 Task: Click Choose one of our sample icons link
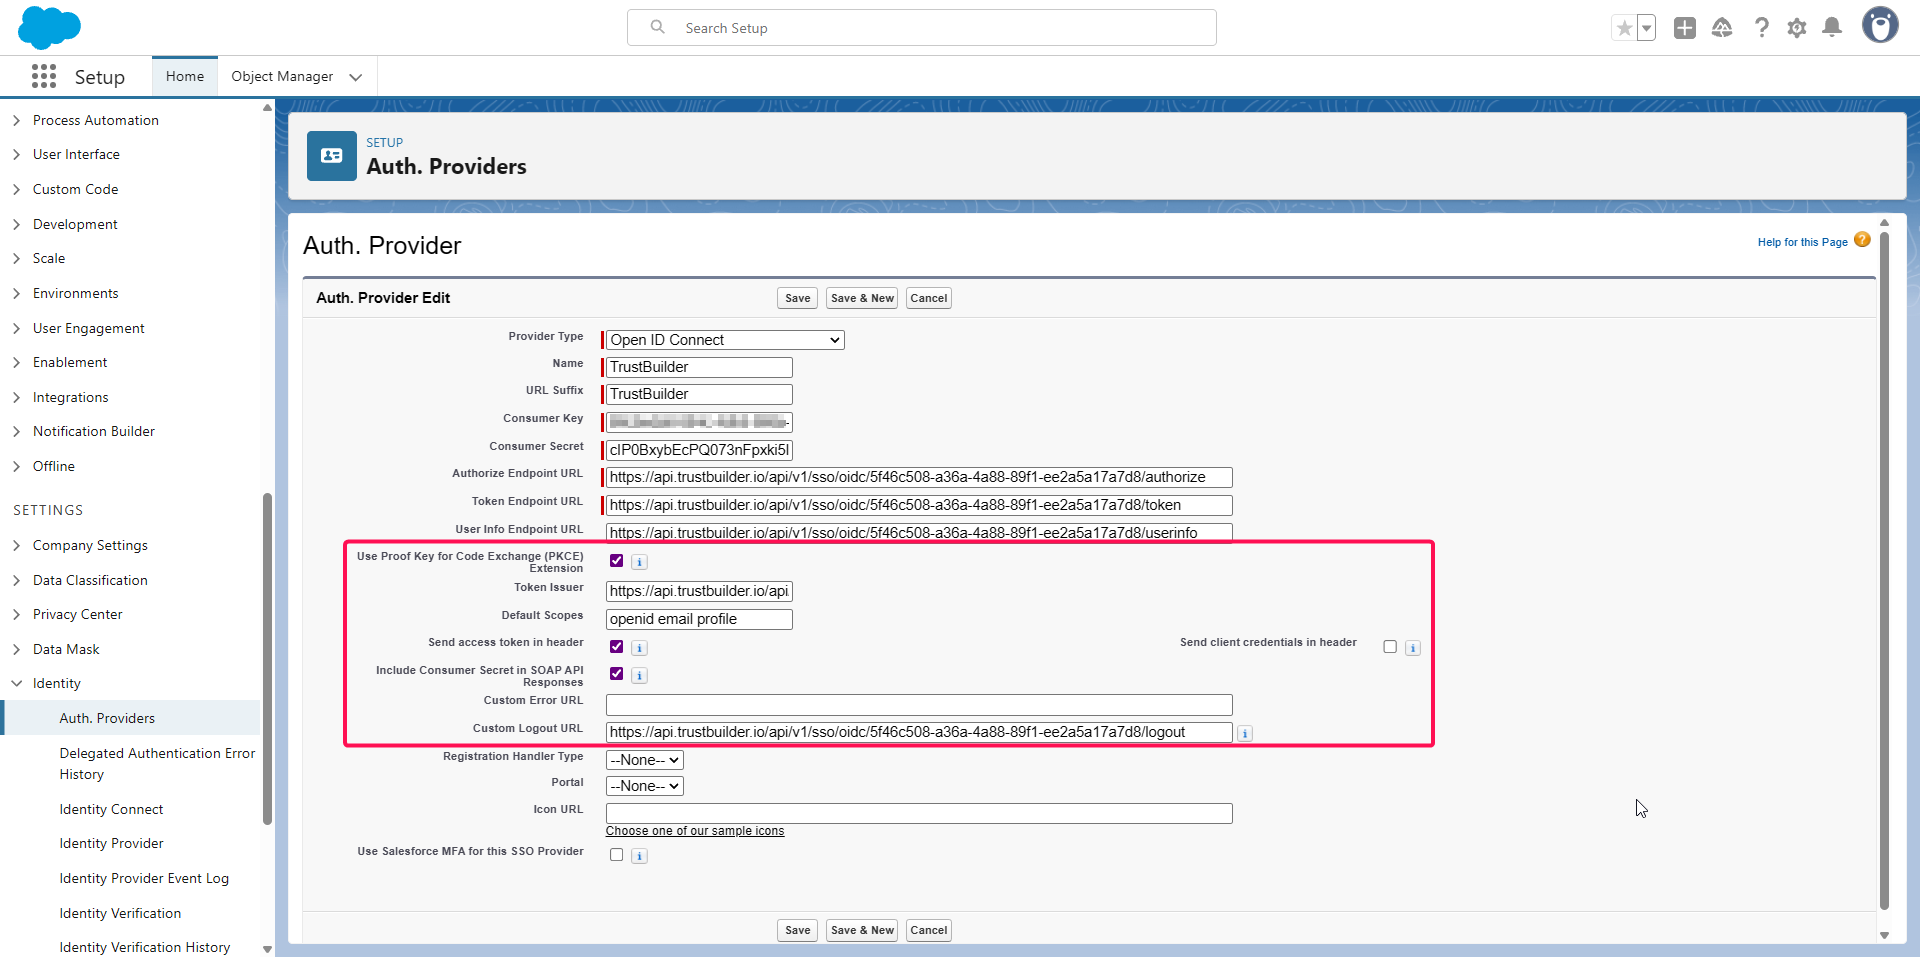[695, 831]
